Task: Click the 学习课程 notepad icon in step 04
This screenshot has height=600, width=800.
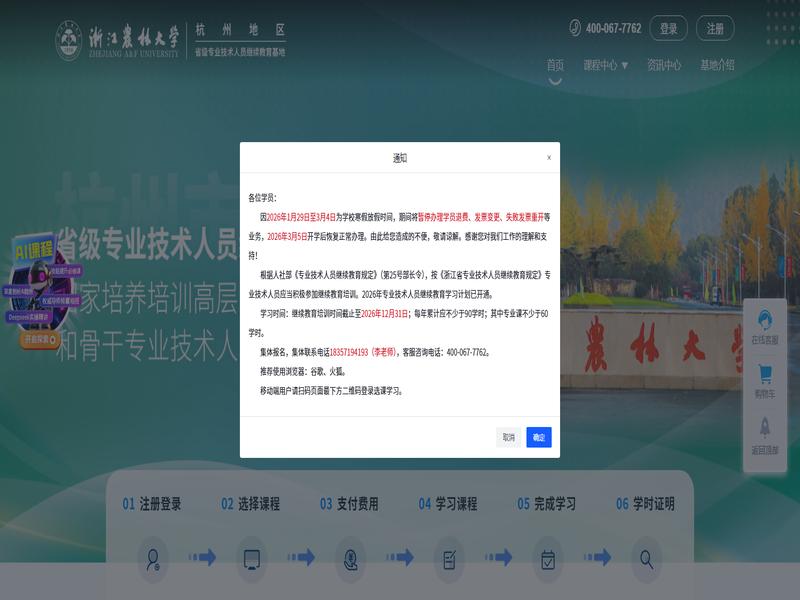Action: tap(449, 558)
